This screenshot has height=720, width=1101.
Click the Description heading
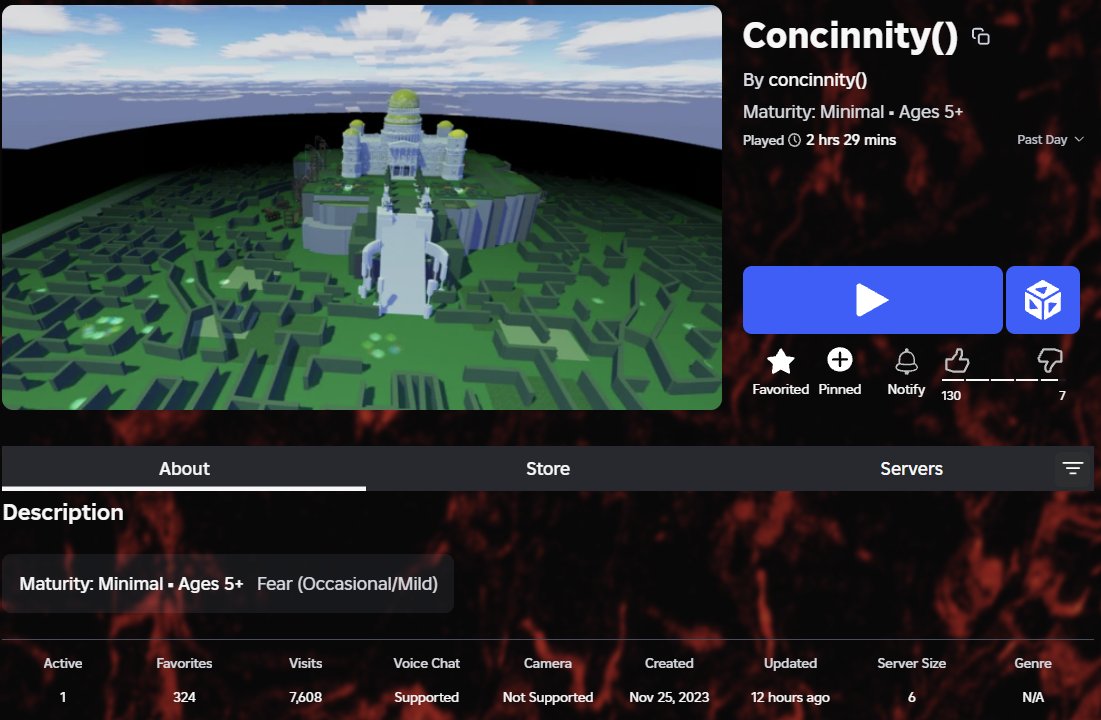pyautogui.click(x=63, y=512)
